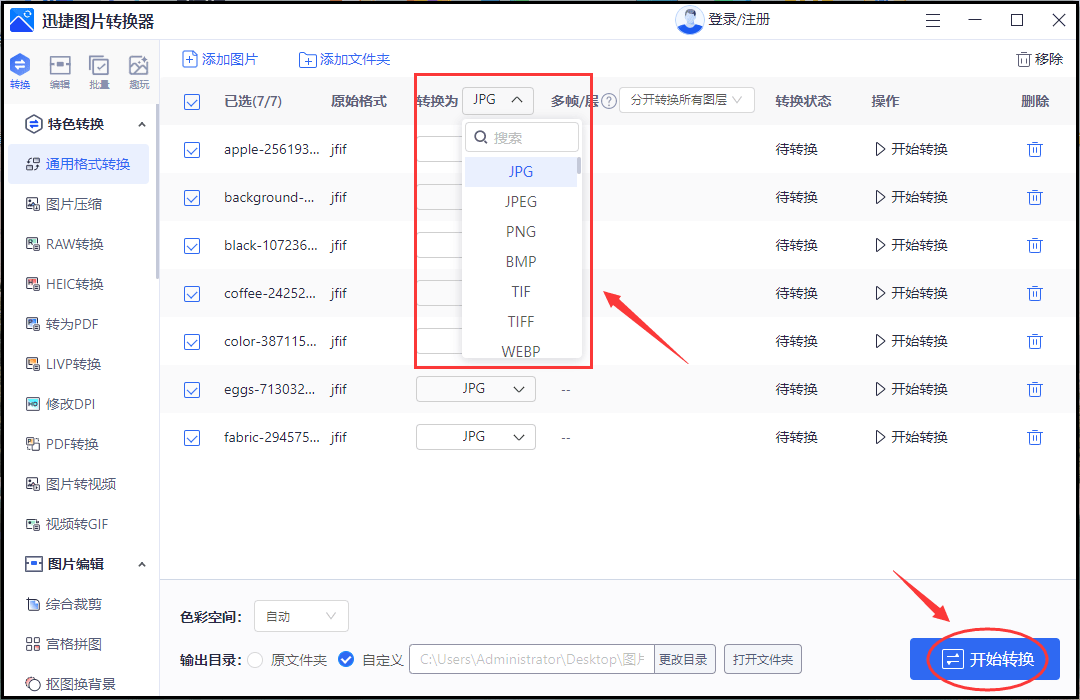Click the format list scrollbar
This screenshot has width=1080, height=700.
coord(579,166)
